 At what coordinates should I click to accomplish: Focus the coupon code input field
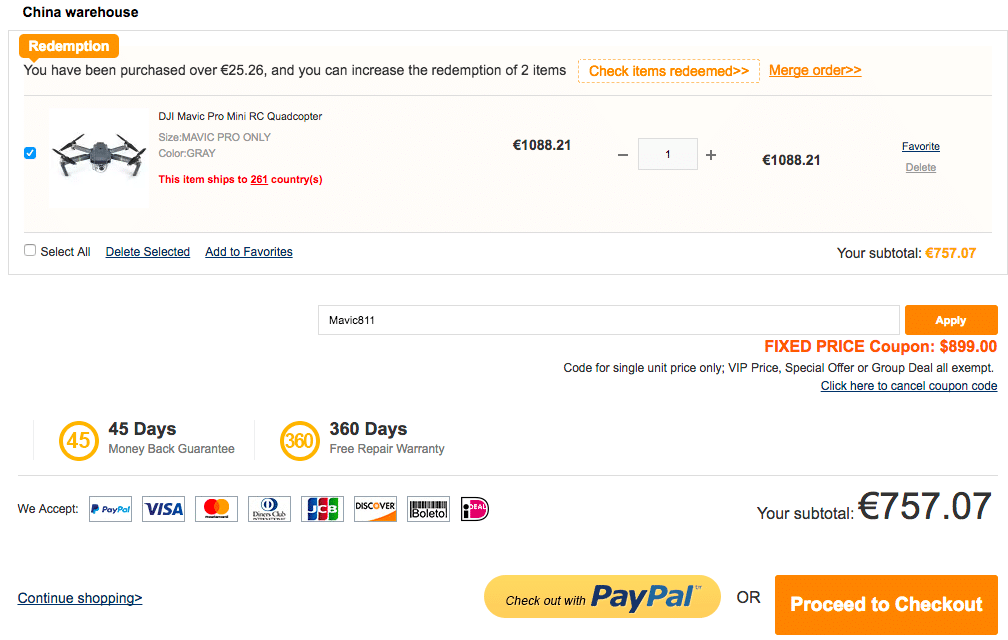click(609, 320)
